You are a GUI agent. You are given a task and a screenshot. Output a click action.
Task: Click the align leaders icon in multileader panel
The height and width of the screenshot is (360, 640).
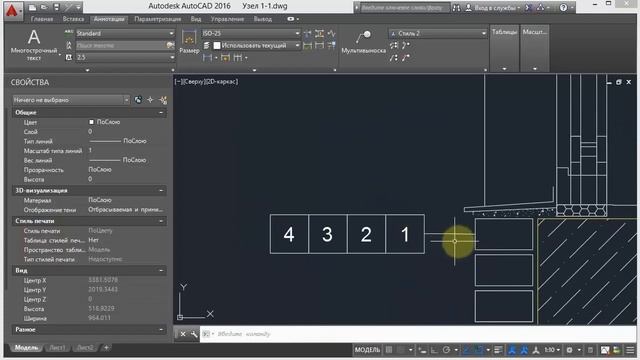pos(393,45)
